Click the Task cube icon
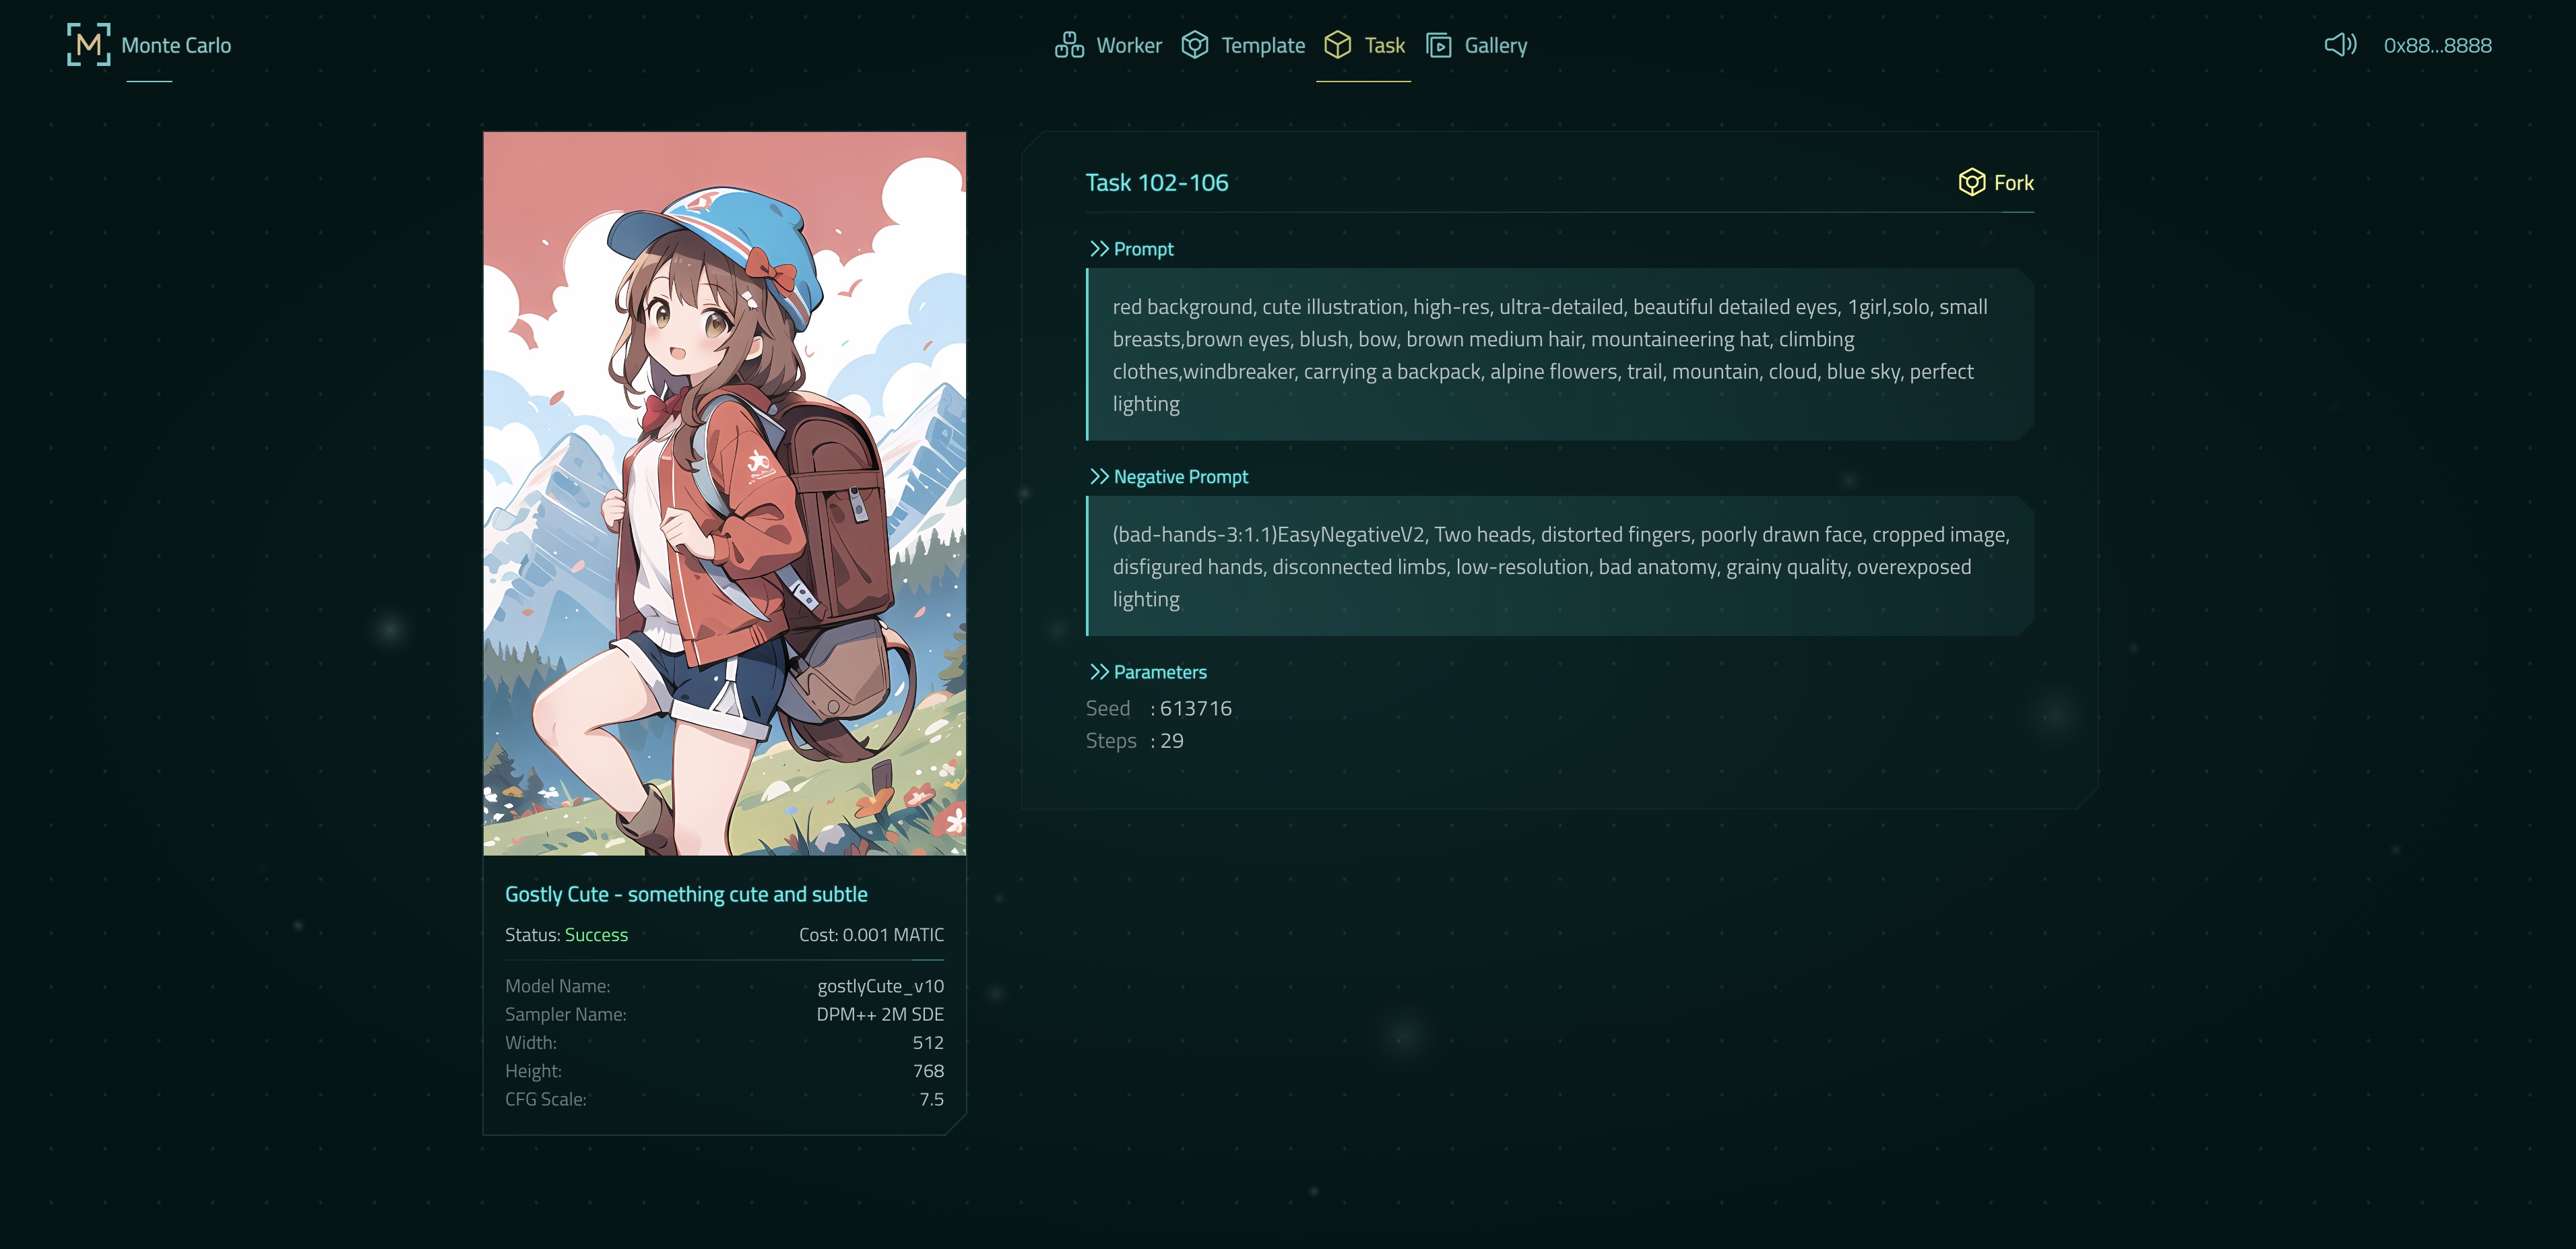 coord(1337,45)
